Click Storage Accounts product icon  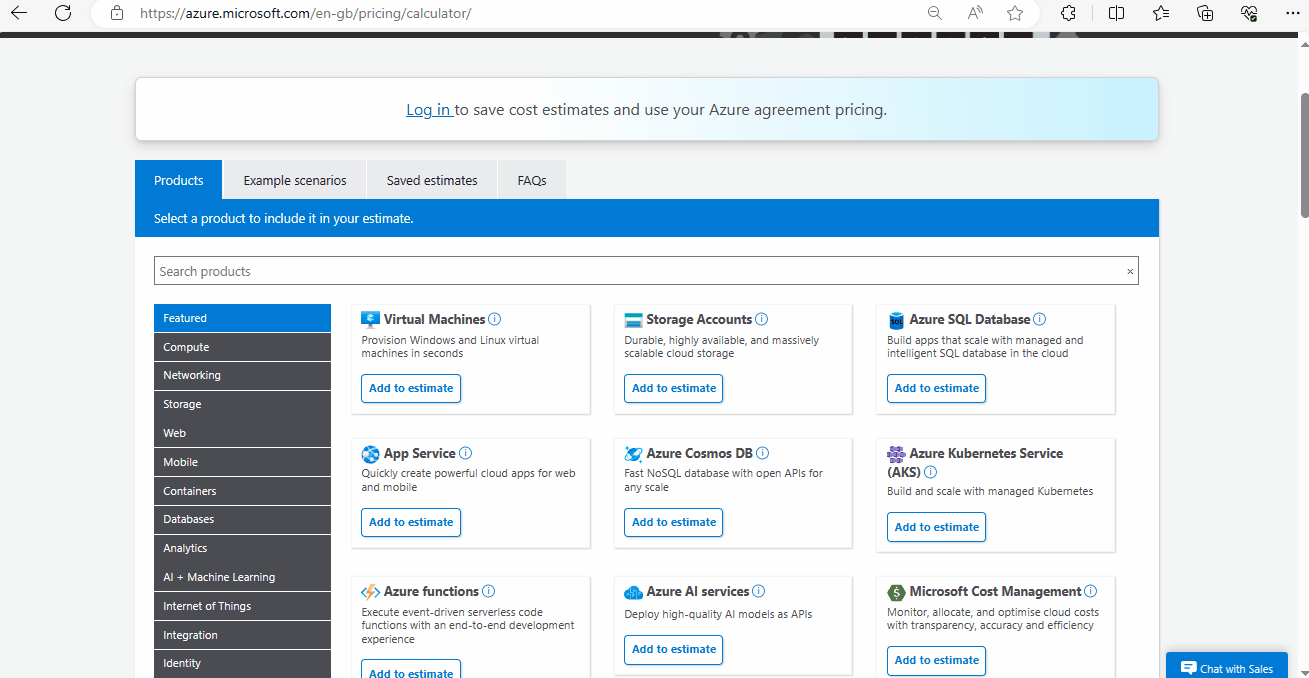pyautogui.click(x=633, y=320)
